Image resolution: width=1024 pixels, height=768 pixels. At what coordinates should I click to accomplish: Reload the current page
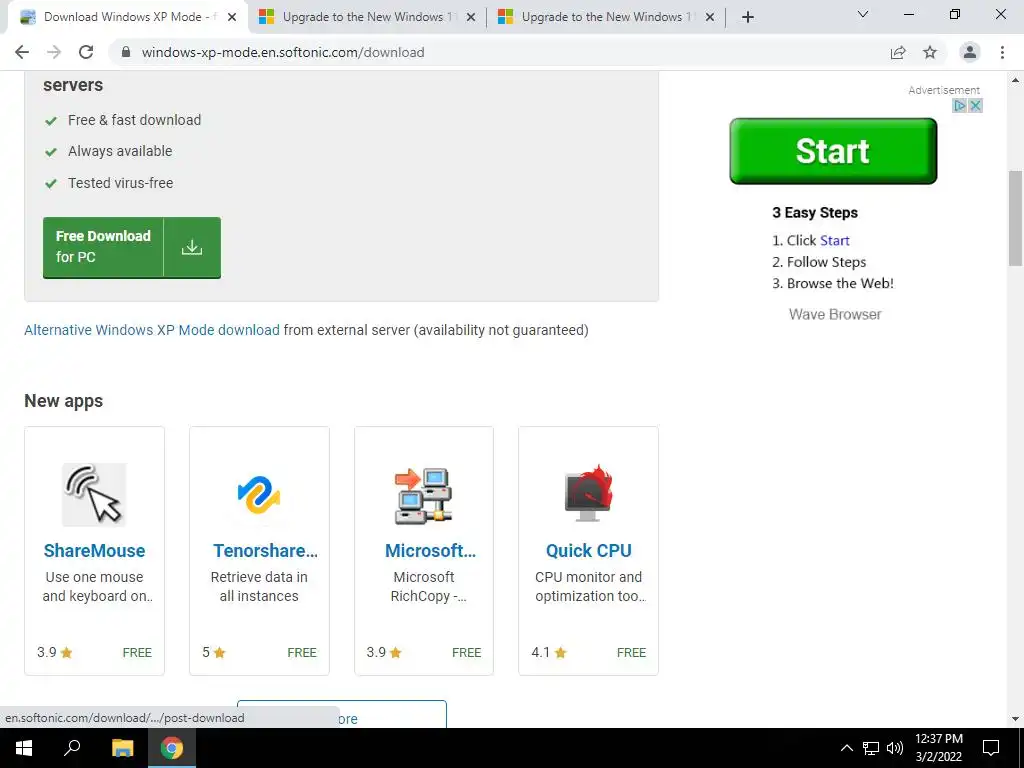pyautogui.click(x=86, y=52)
